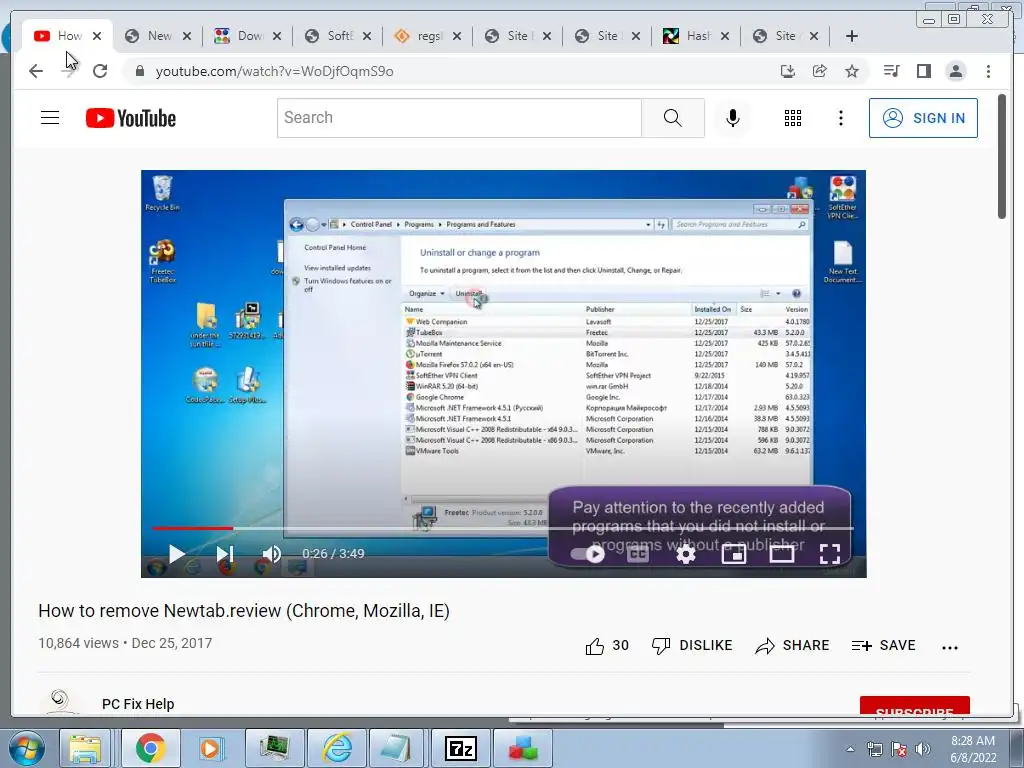
Task: Click the DISLIKE button
Action: (x=692, y=646)
